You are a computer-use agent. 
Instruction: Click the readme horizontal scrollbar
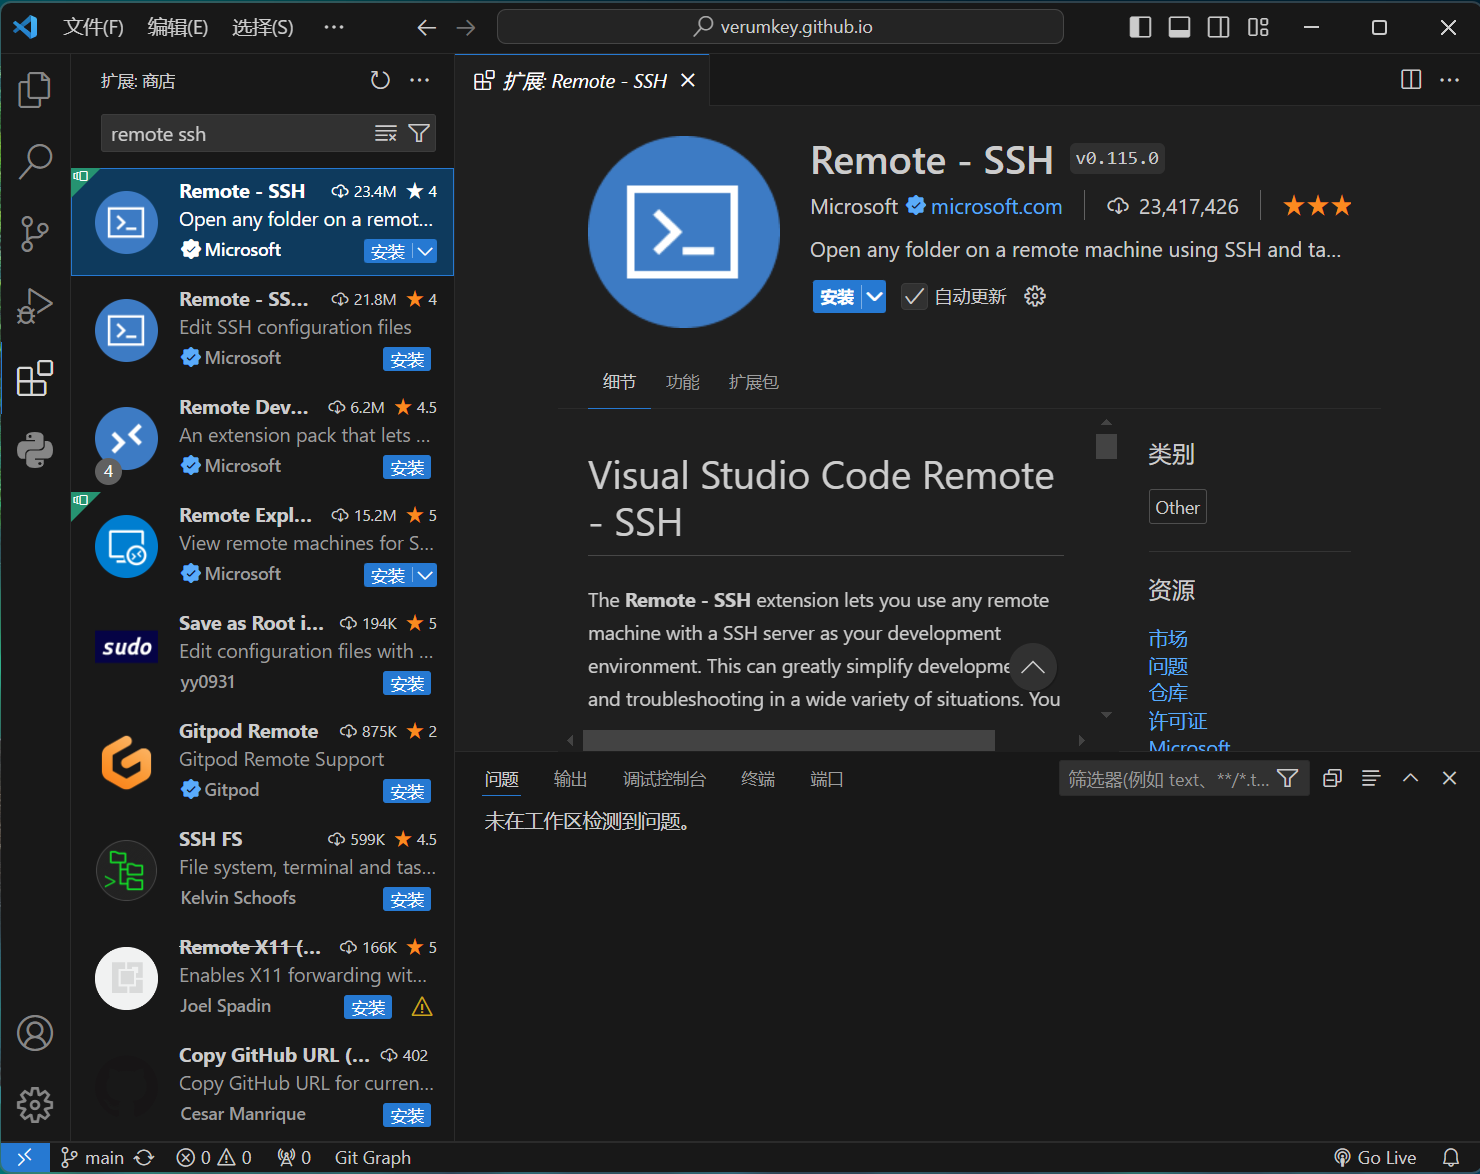pos(789,740)
